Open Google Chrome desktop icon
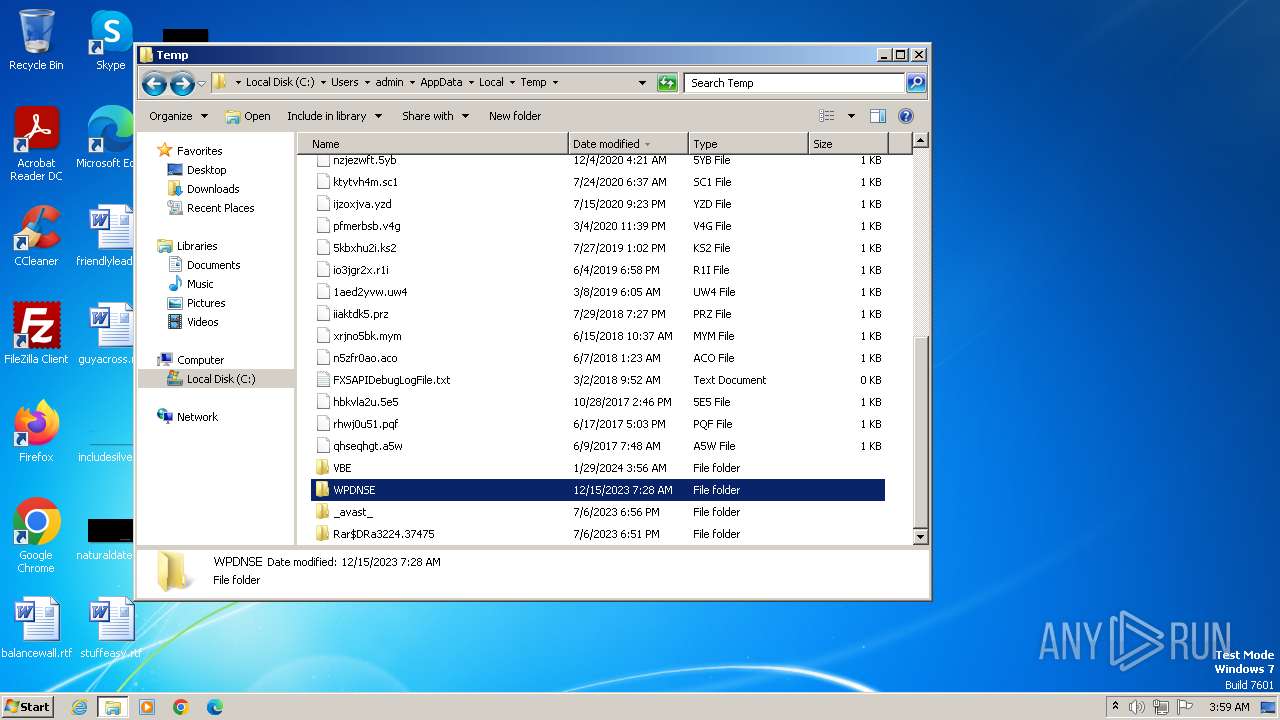 click(x=36, y=536)
